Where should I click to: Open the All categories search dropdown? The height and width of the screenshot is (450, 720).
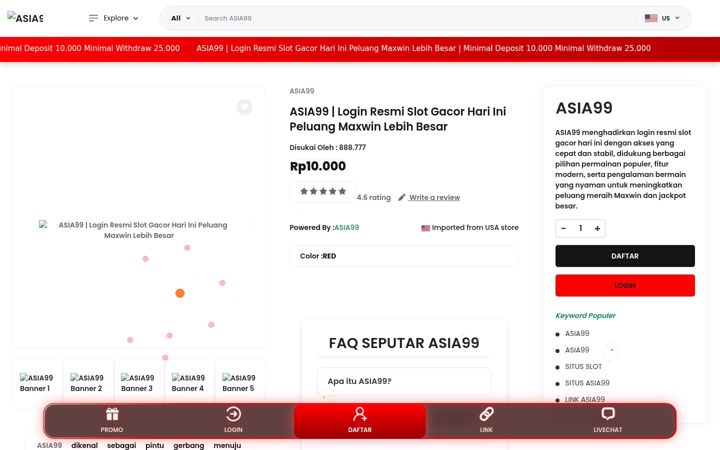180,18
